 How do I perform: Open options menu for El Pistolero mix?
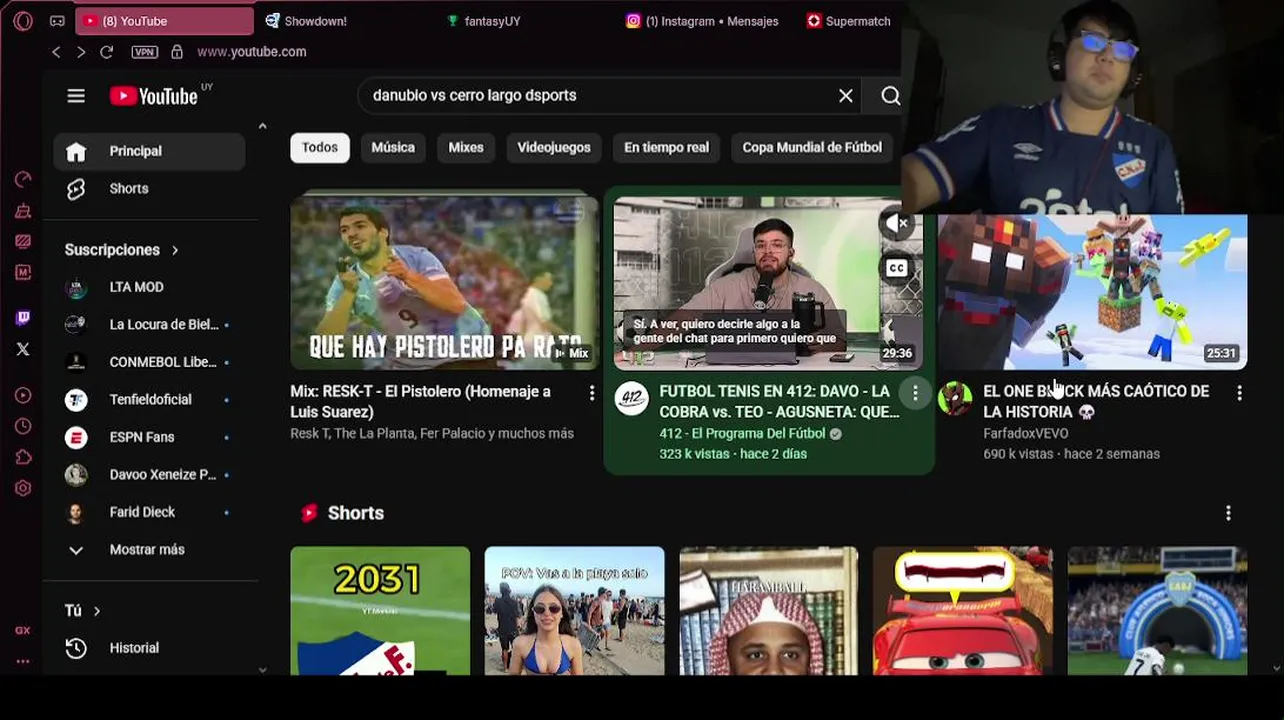click(591, 393)
